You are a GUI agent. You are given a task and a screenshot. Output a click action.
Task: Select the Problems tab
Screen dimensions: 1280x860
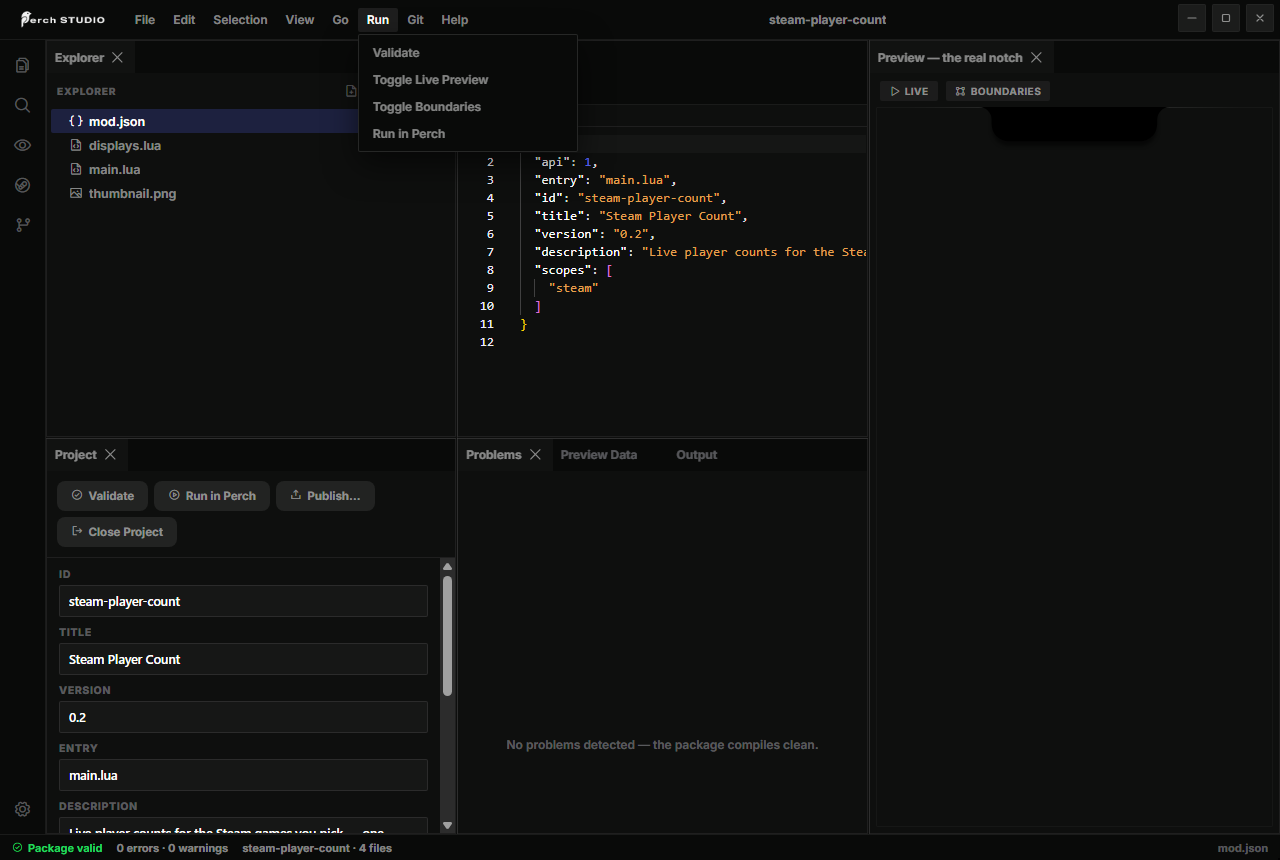pos(494,455)
